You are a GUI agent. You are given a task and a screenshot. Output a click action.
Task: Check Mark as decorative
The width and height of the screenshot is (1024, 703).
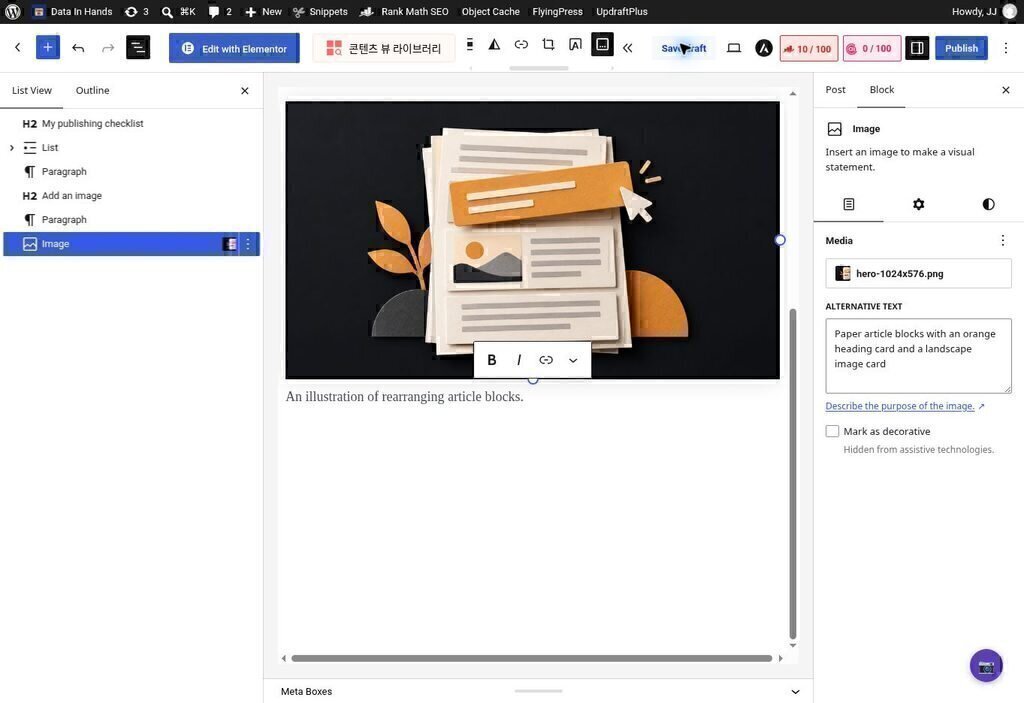pos(832,431)
